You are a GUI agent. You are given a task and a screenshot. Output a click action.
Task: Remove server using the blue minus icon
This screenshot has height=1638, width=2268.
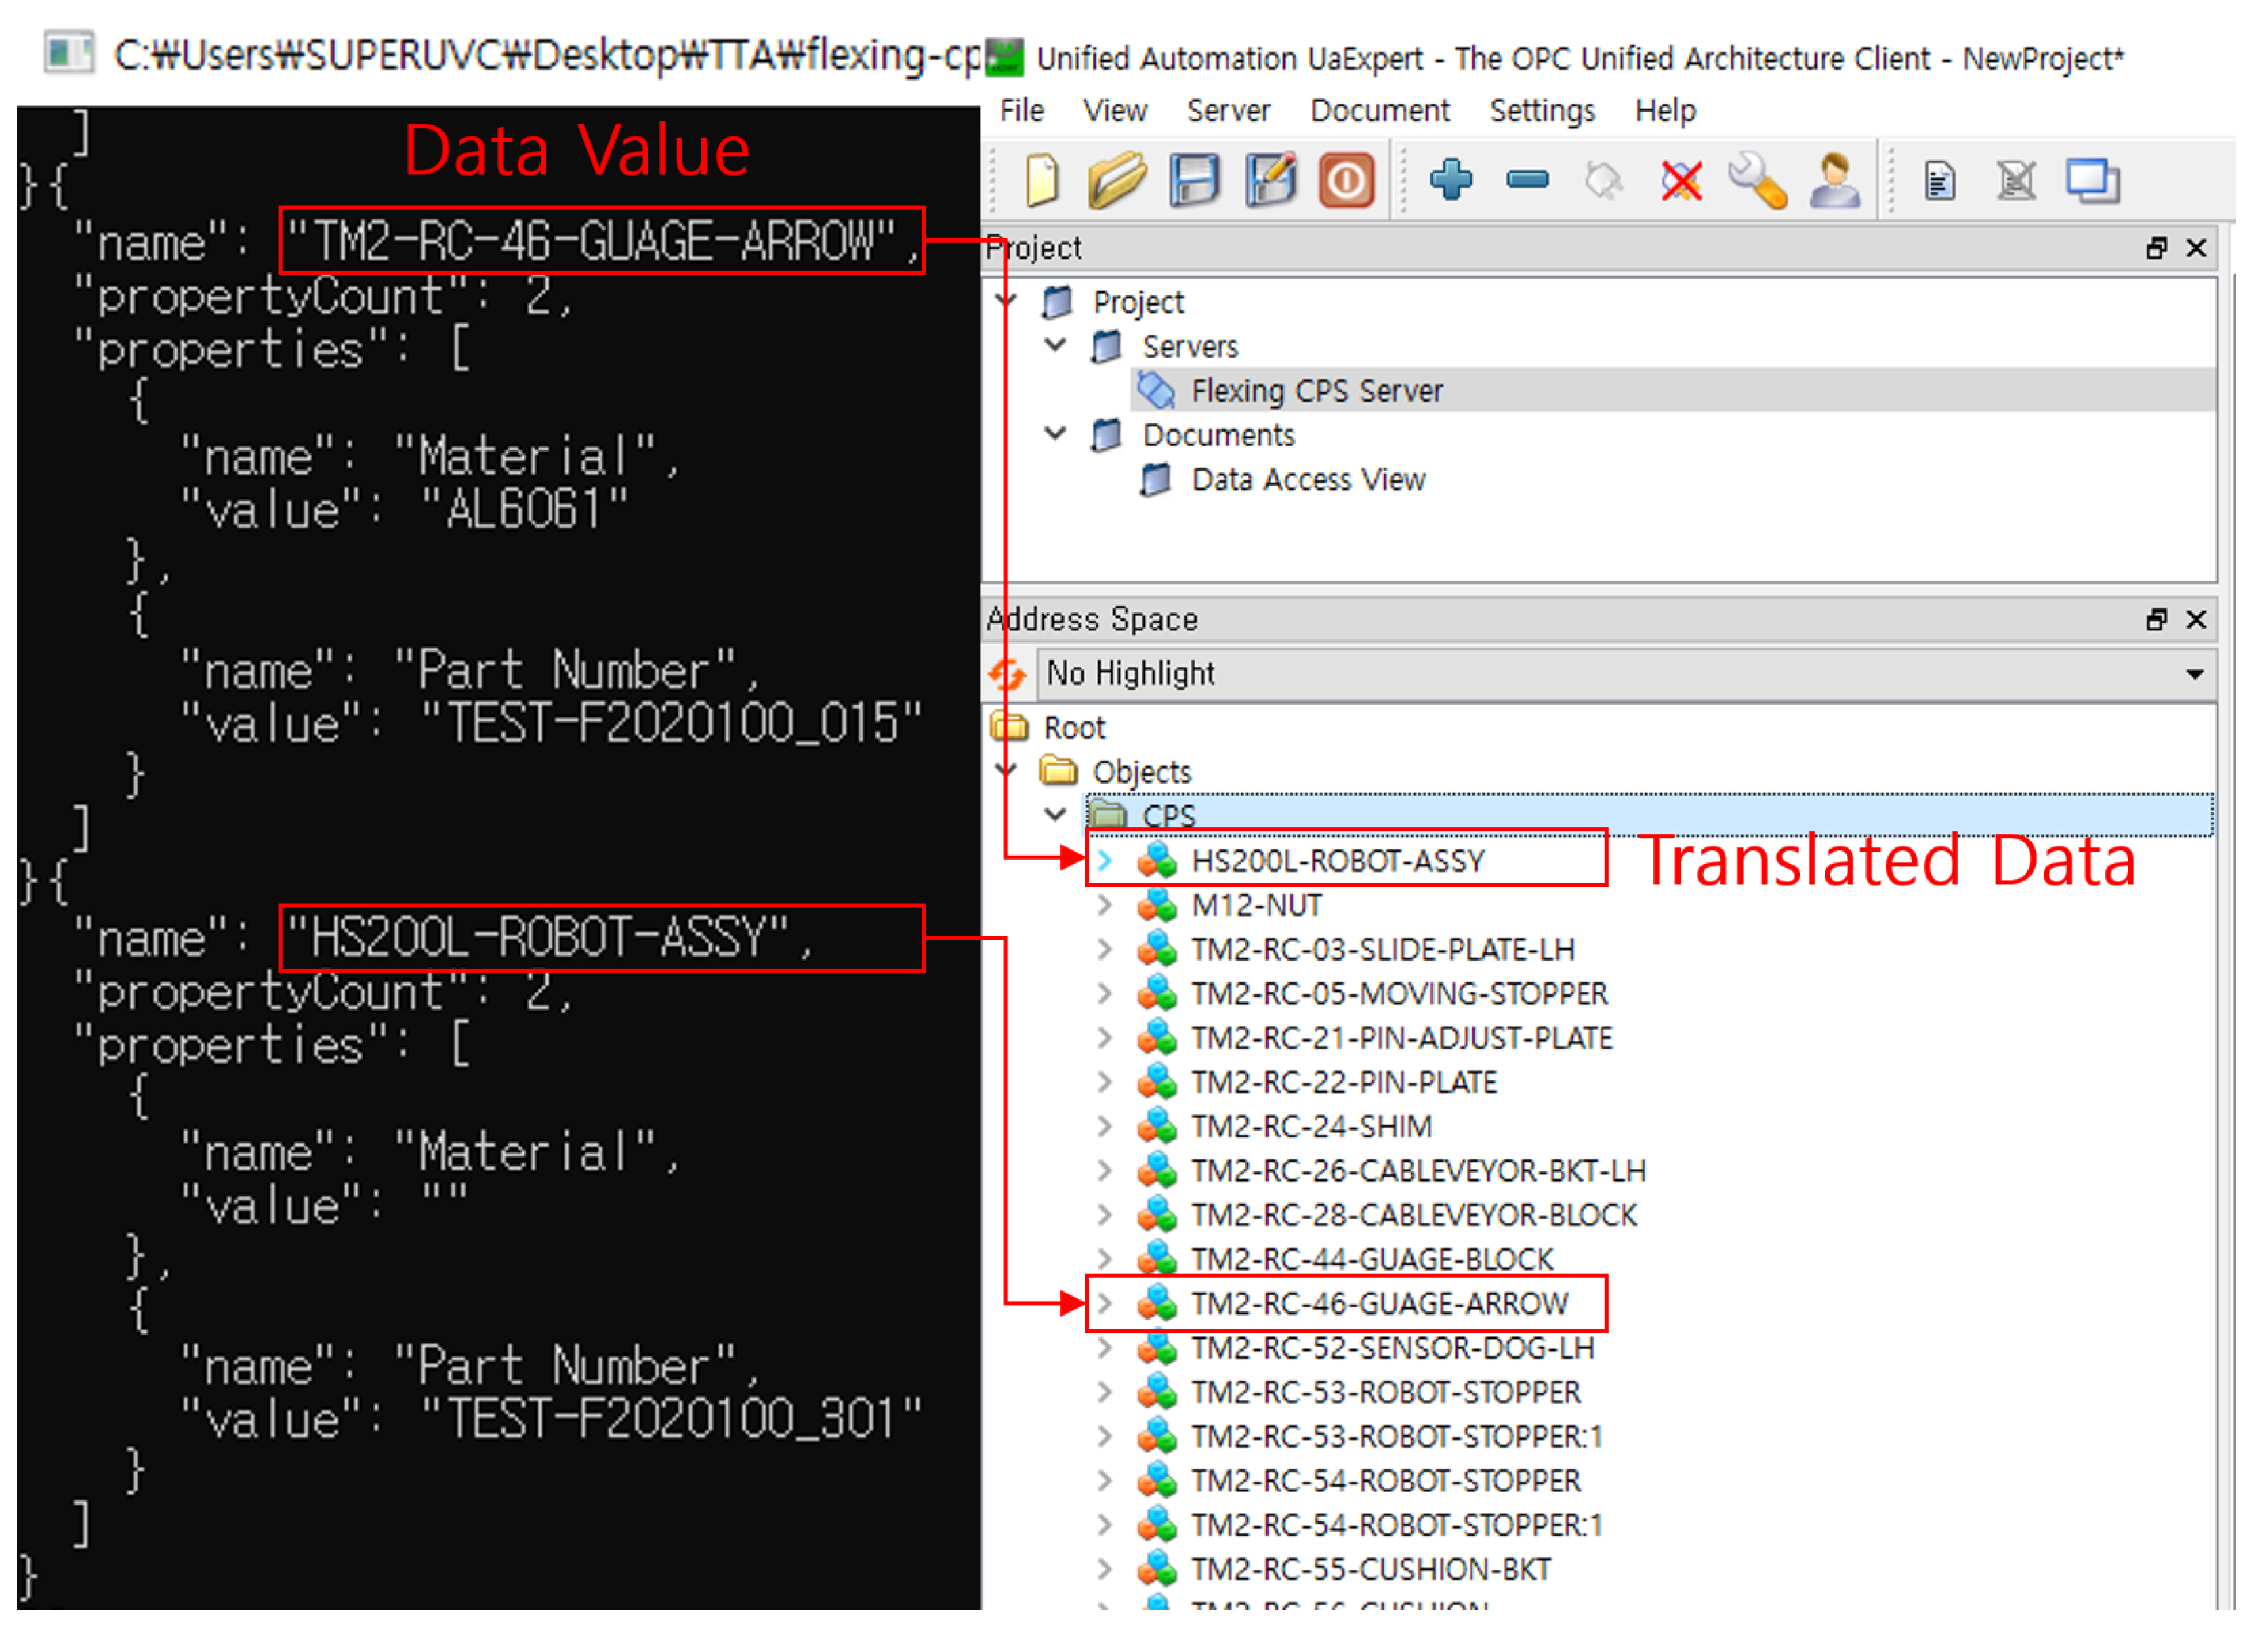(x=1527, y=181)
